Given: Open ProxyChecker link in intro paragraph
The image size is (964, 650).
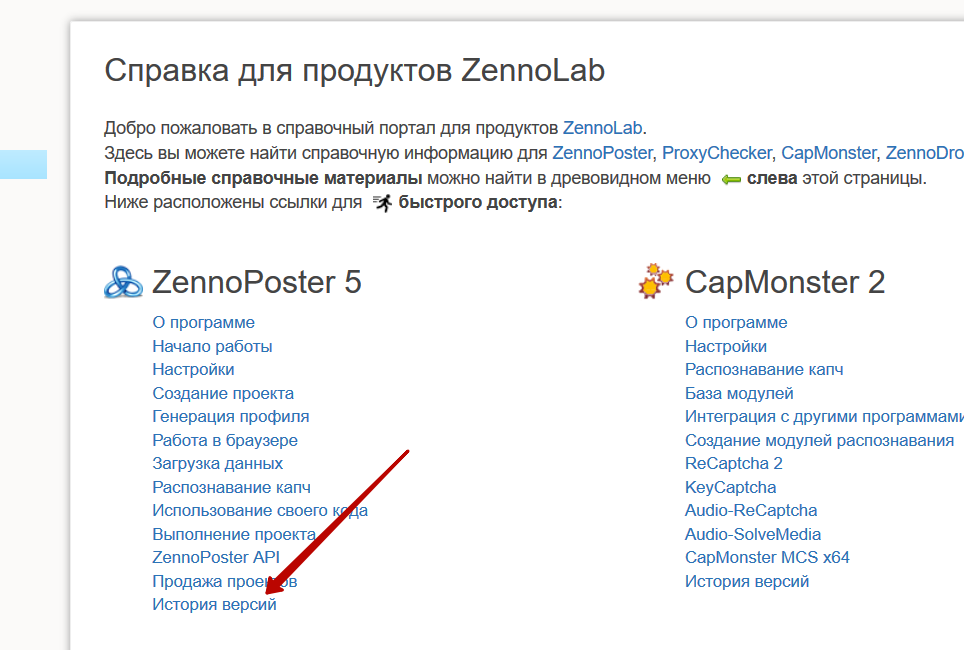Looking at the screenshot, I should click(716, 153).
